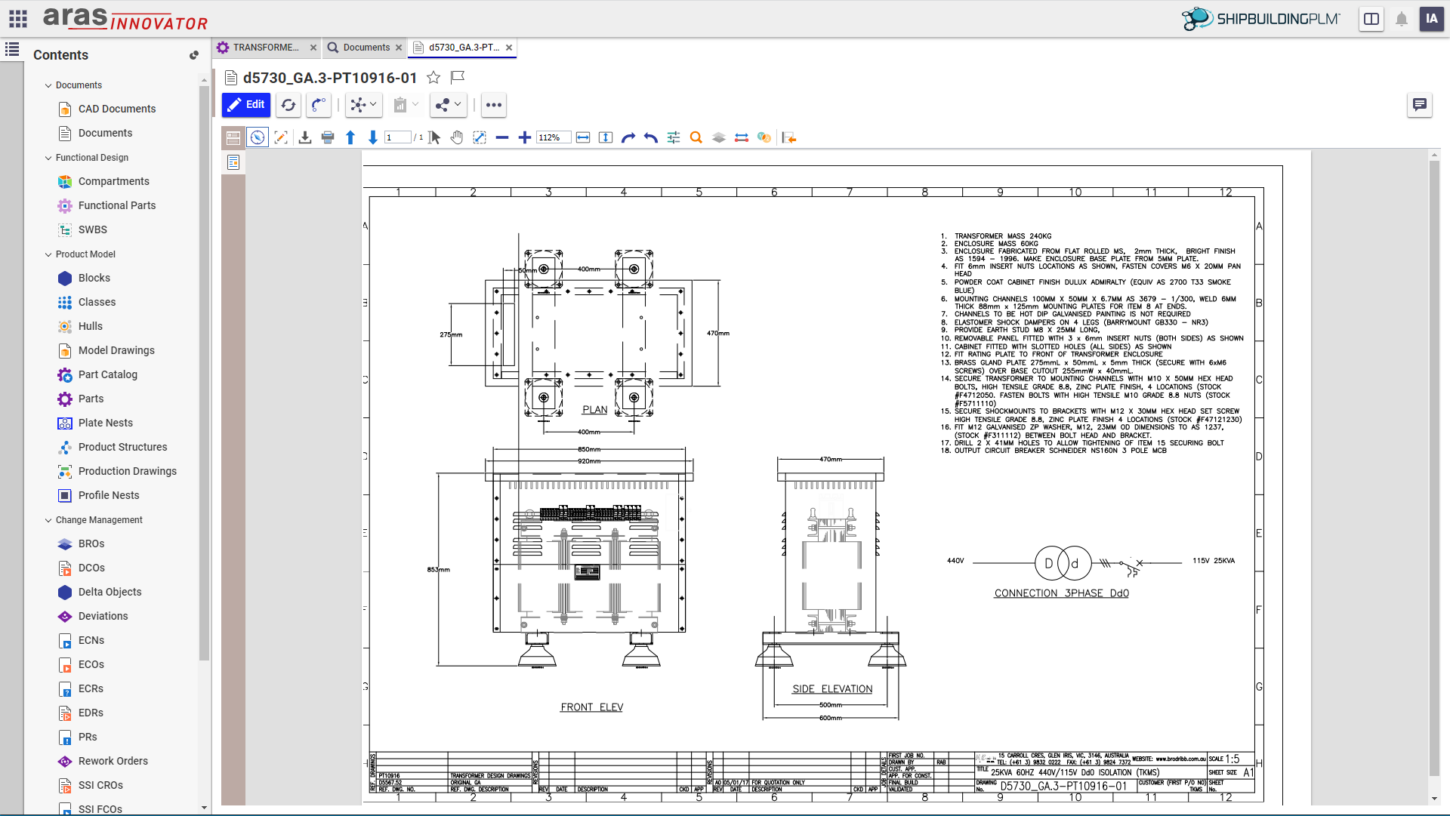Download the drawing using the download icon
1450x816 pixels.
coord(306,137)
